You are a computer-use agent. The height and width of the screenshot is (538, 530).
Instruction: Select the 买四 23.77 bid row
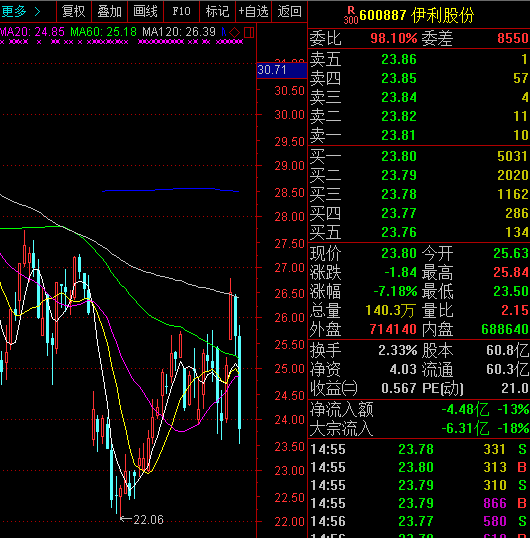[x=419, y=213]
